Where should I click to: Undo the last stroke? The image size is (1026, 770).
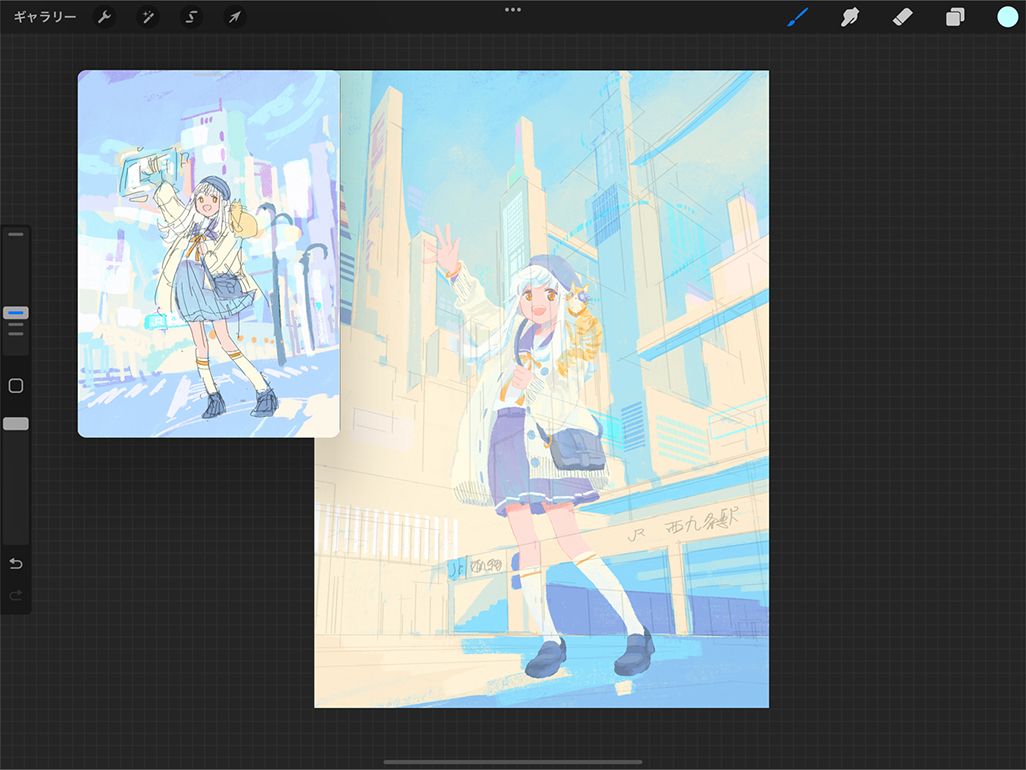[16, 563]
